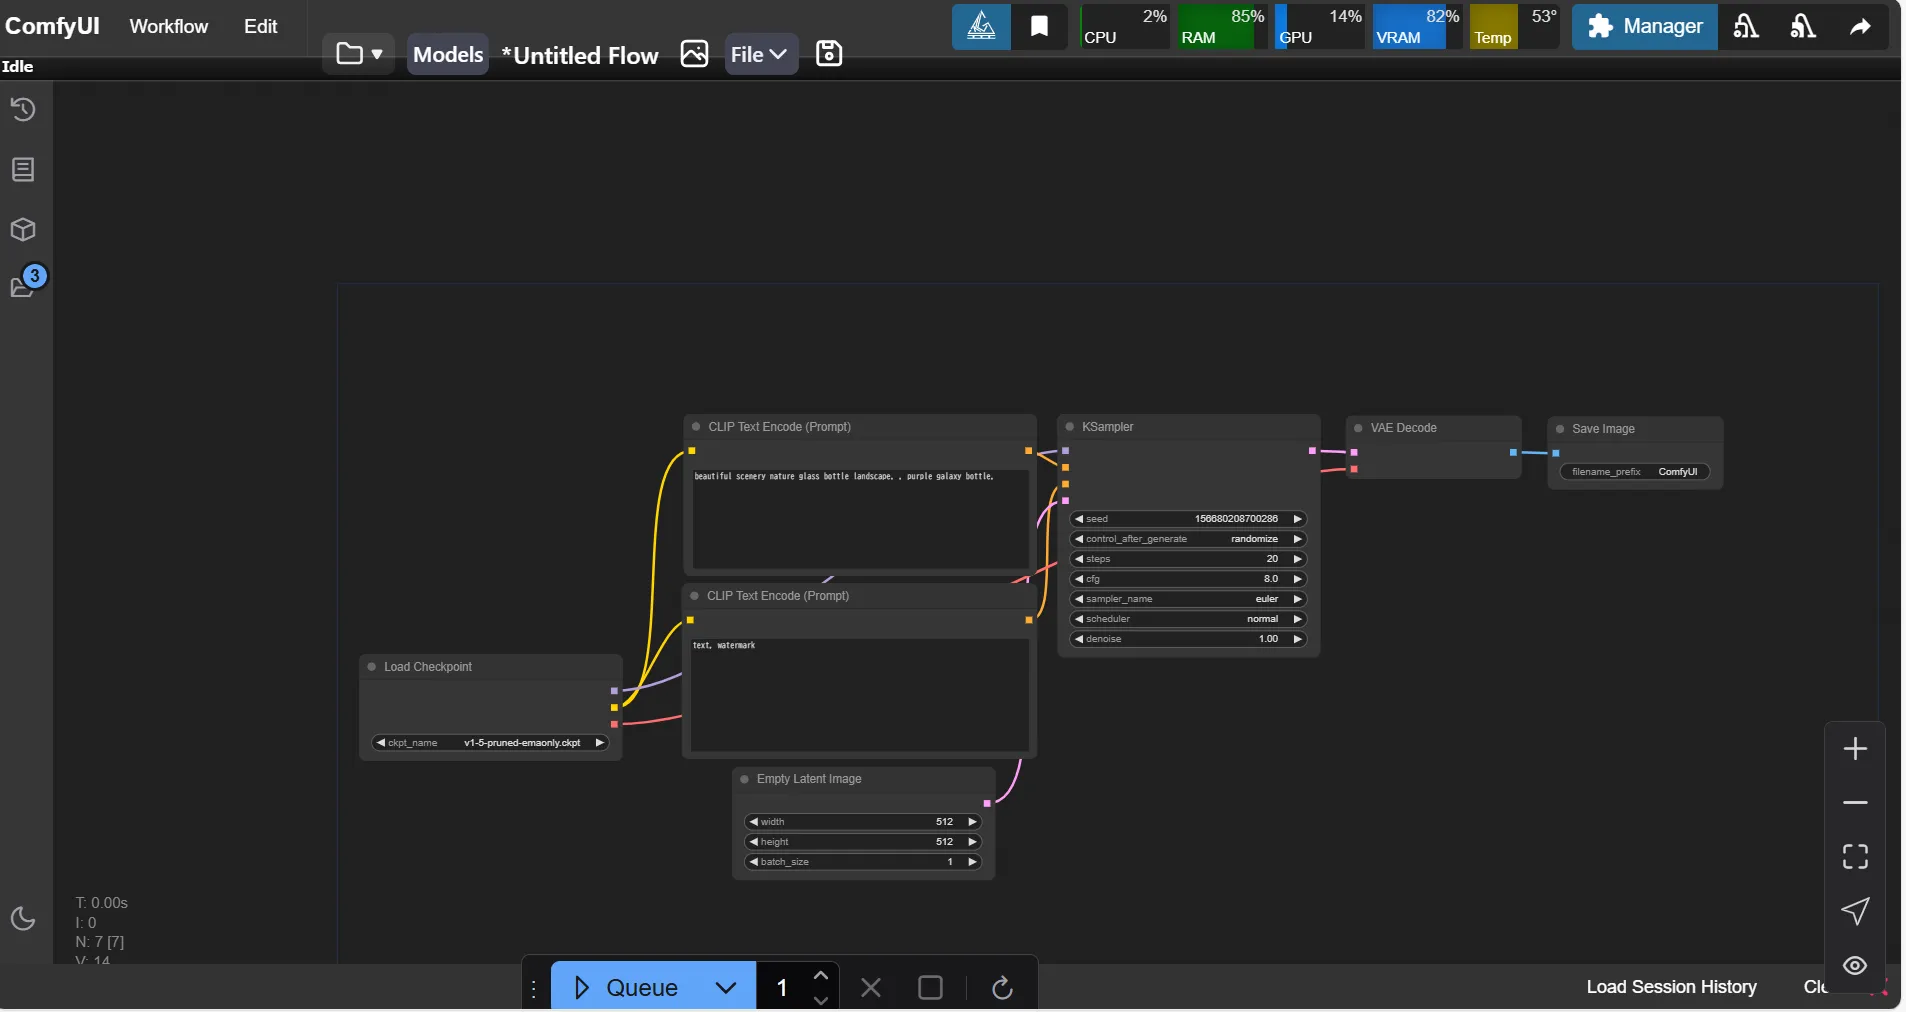Click the image gallery icon beside Untitled Flow

click(694, 54)
